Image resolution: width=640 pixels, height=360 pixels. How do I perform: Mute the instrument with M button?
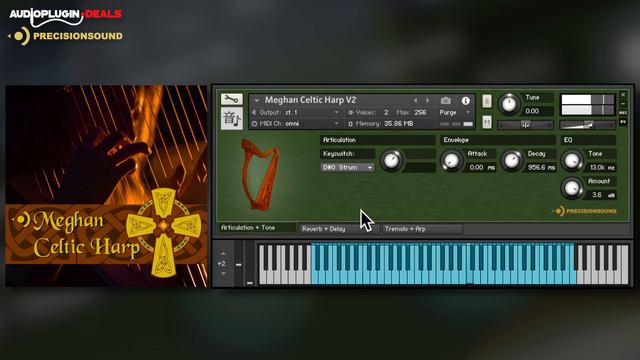[487, 122]
